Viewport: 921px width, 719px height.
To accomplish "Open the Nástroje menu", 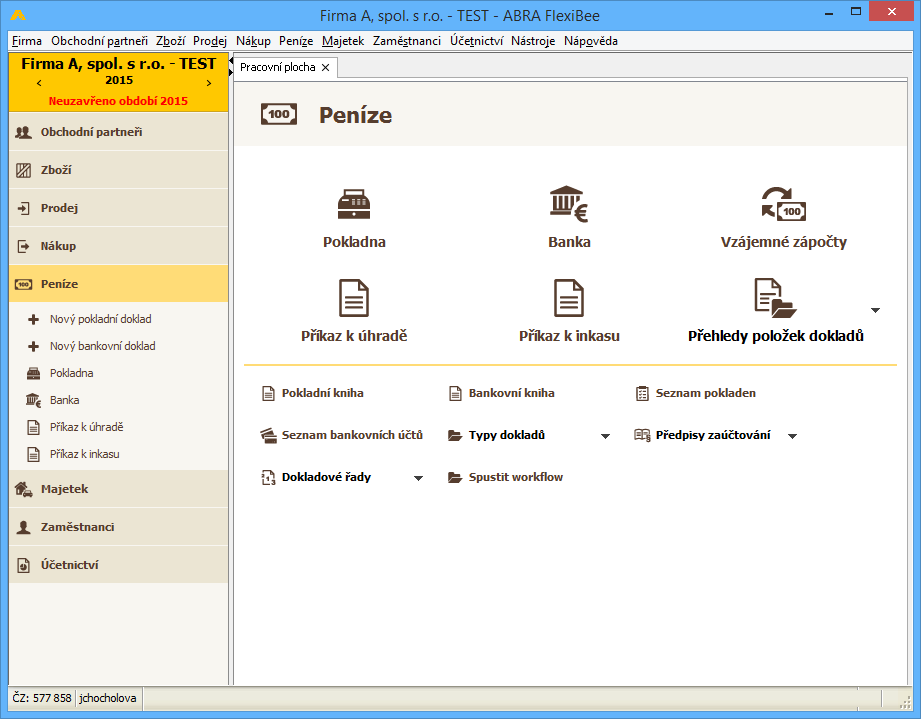I will click(533, 41).
